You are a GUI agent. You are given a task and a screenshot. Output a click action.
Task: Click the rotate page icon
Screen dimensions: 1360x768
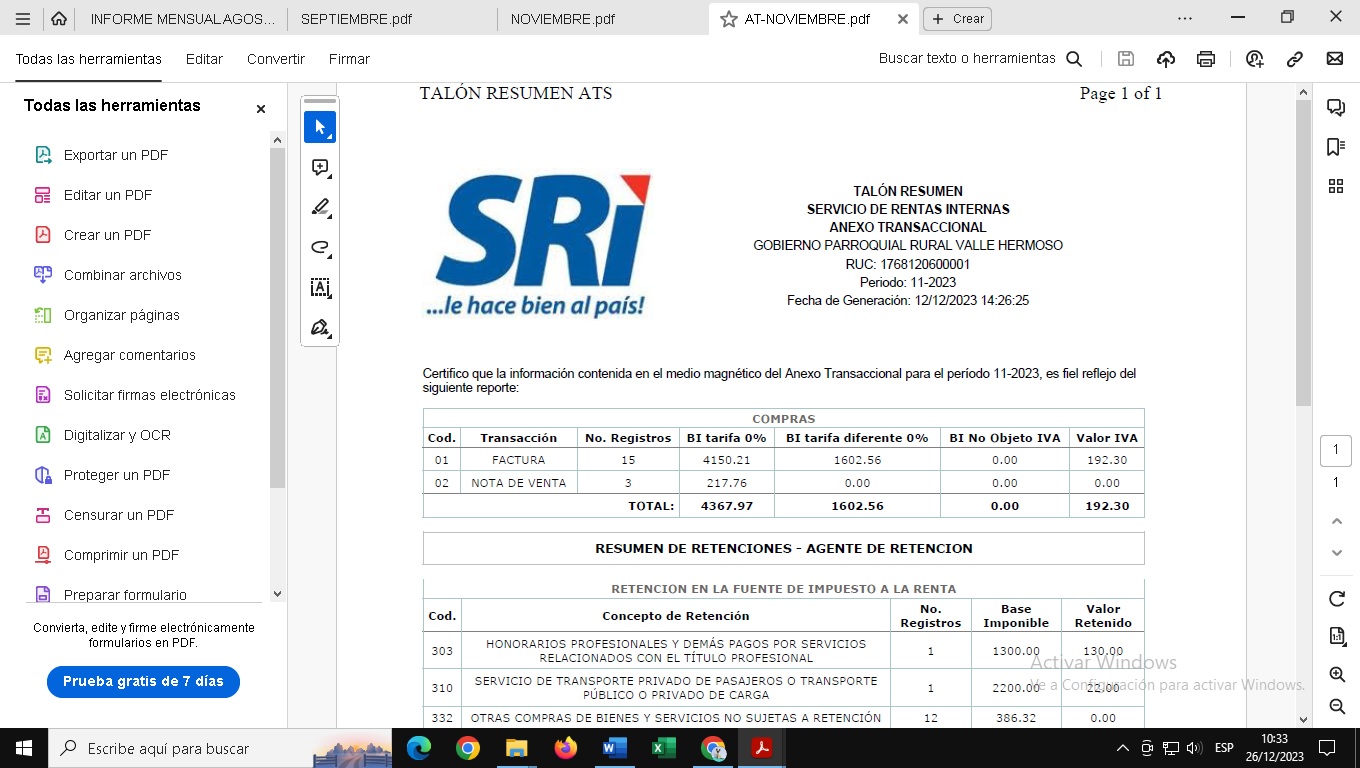click(x=1336, y=599)
